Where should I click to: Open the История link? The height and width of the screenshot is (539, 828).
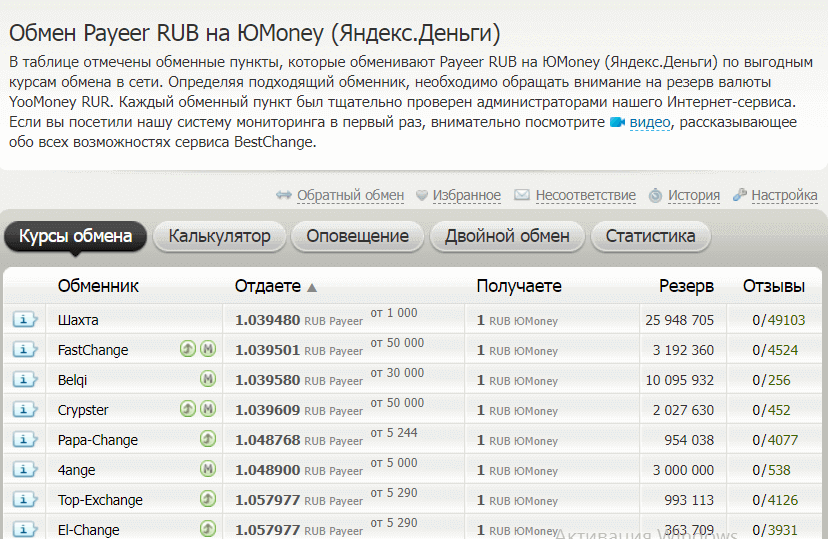pyautogui.click(x=694, y=195)
